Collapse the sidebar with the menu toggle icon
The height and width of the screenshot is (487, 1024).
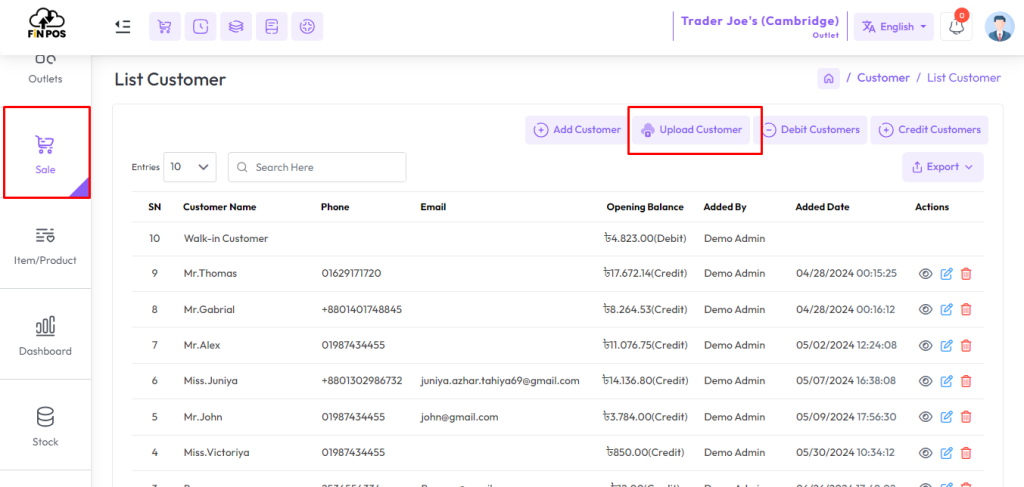coord(123,27)
